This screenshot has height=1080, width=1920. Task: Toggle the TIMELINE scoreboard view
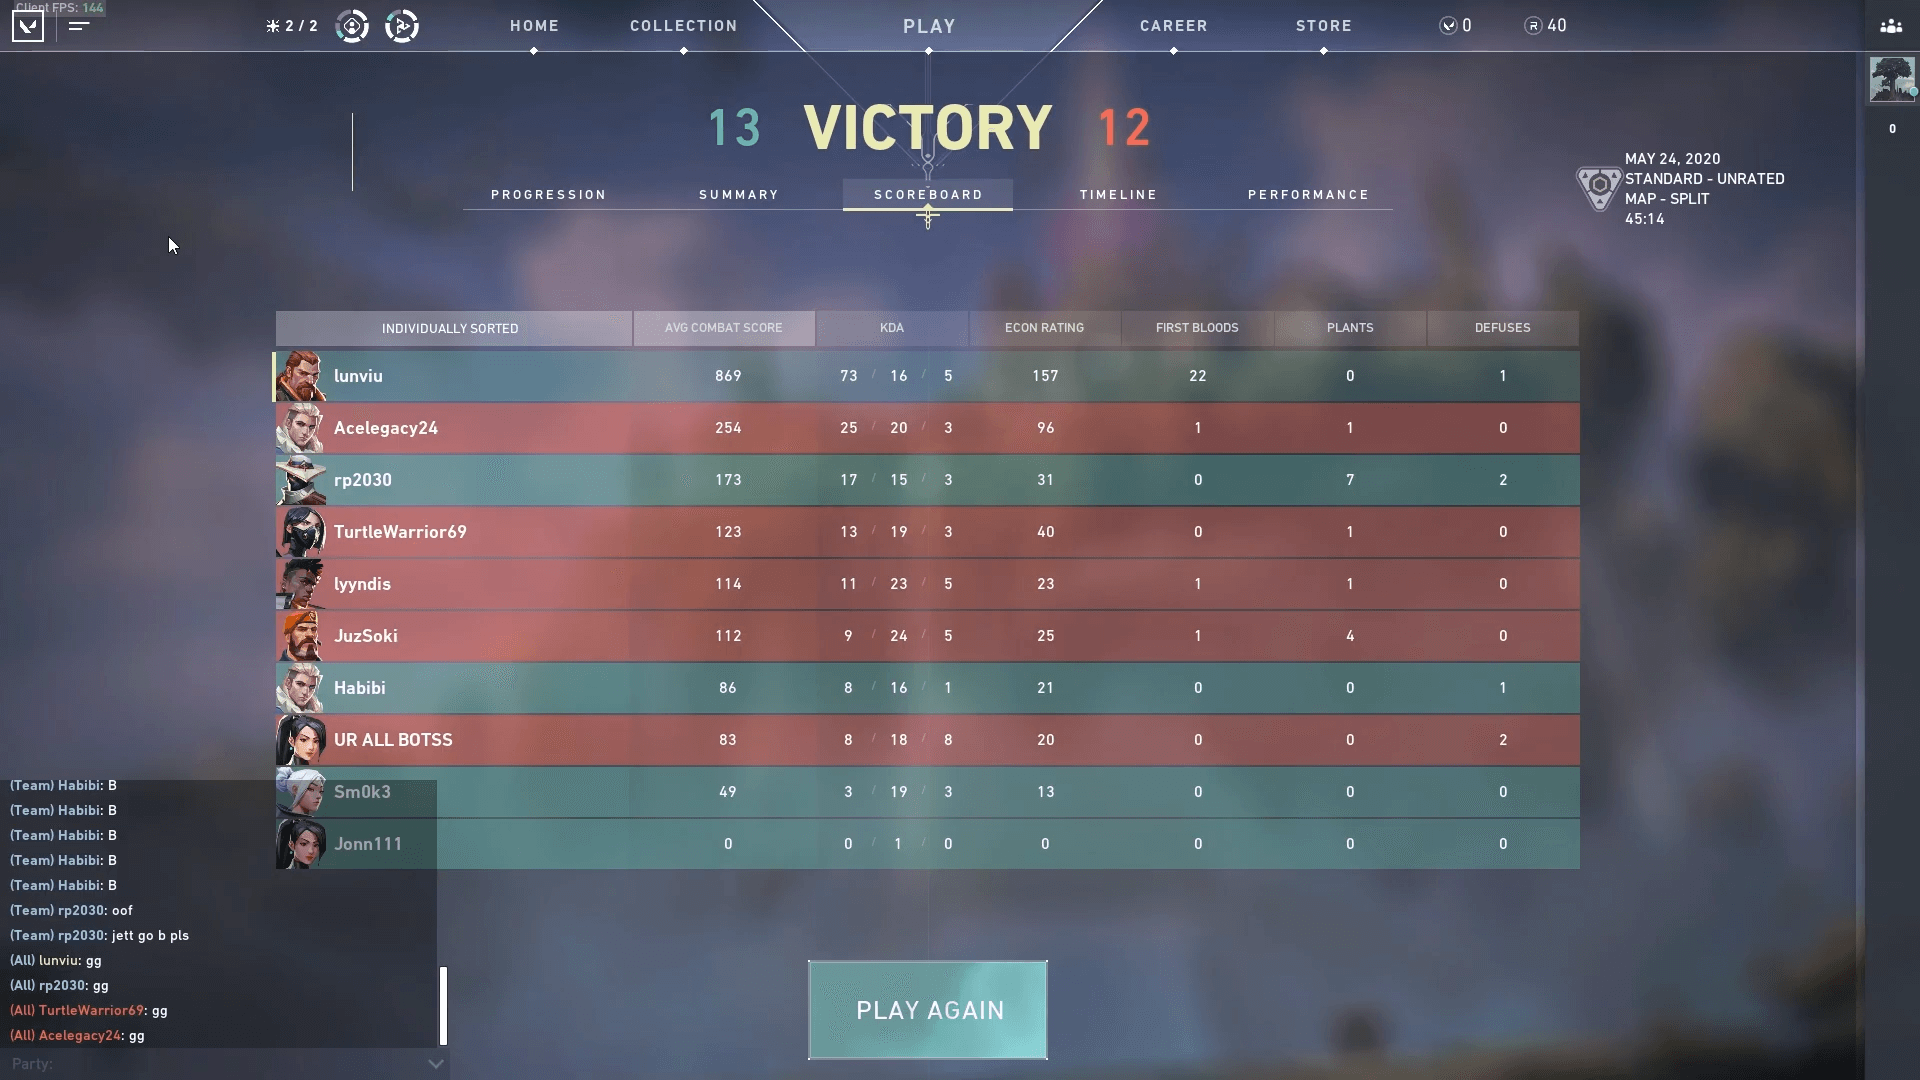1118,194
